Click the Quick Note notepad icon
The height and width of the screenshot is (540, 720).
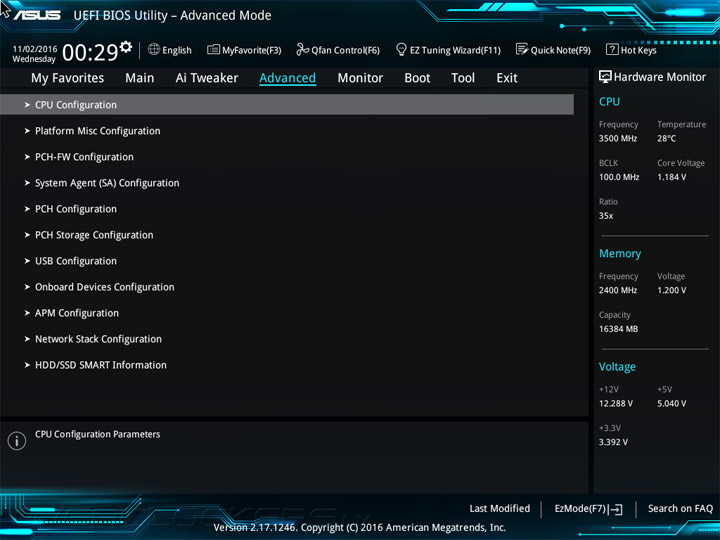(522, 49)
